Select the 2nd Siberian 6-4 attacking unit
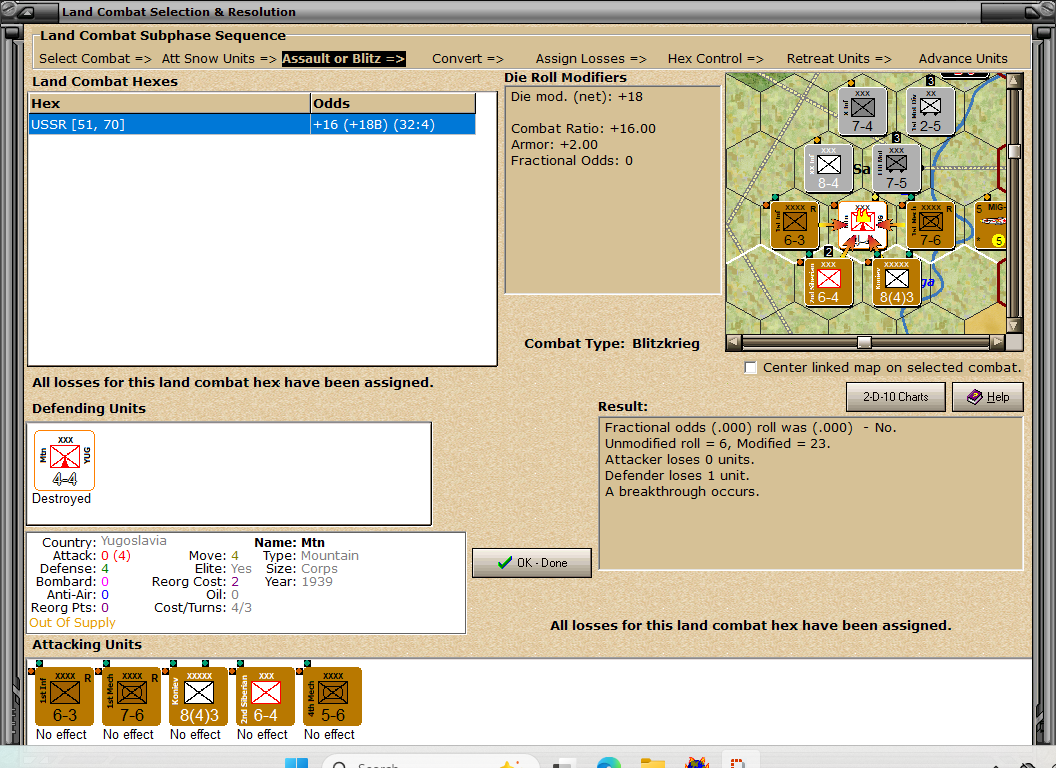Image resolution: width=1056 pixels, height=768 pixels. point(265,697)
